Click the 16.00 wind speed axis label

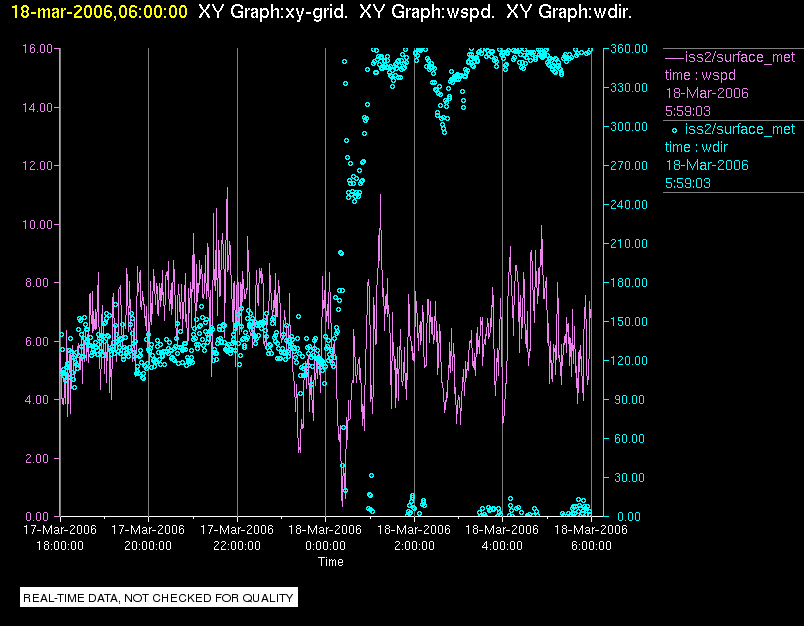37,49
